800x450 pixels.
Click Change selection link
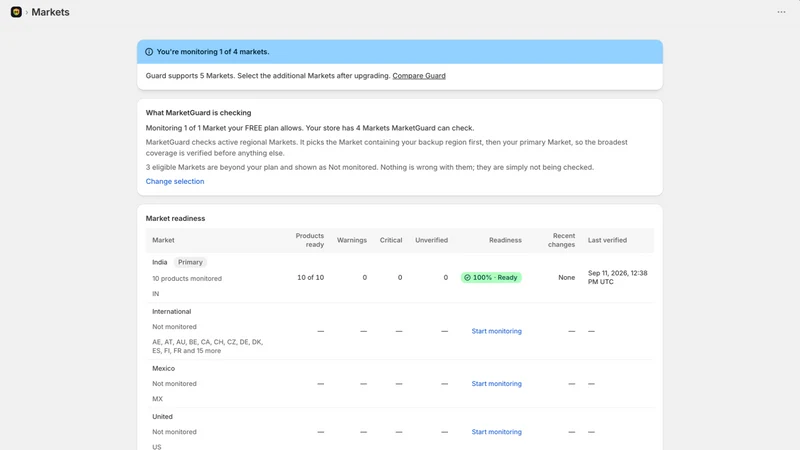tap(175, 181)
